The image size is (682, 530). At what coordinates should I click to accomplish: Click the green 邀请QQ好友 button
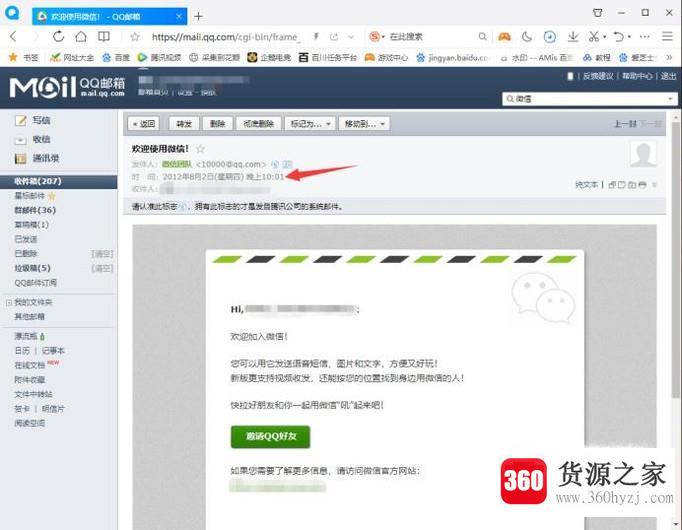(271, 437)
